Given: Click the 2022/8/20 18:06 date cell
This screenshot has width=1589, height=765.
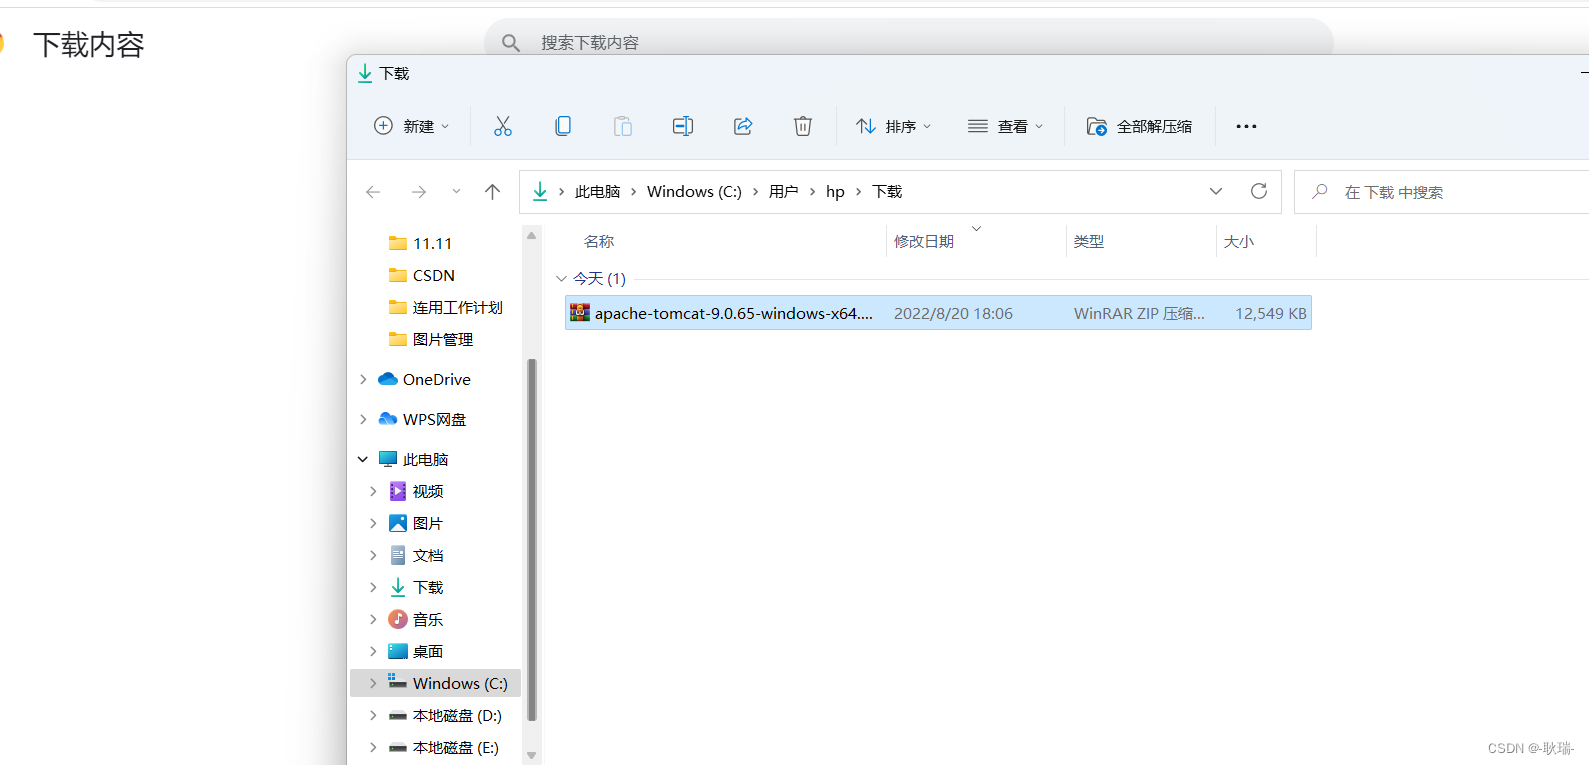Looking at the screenshot, I should point(953,313).
